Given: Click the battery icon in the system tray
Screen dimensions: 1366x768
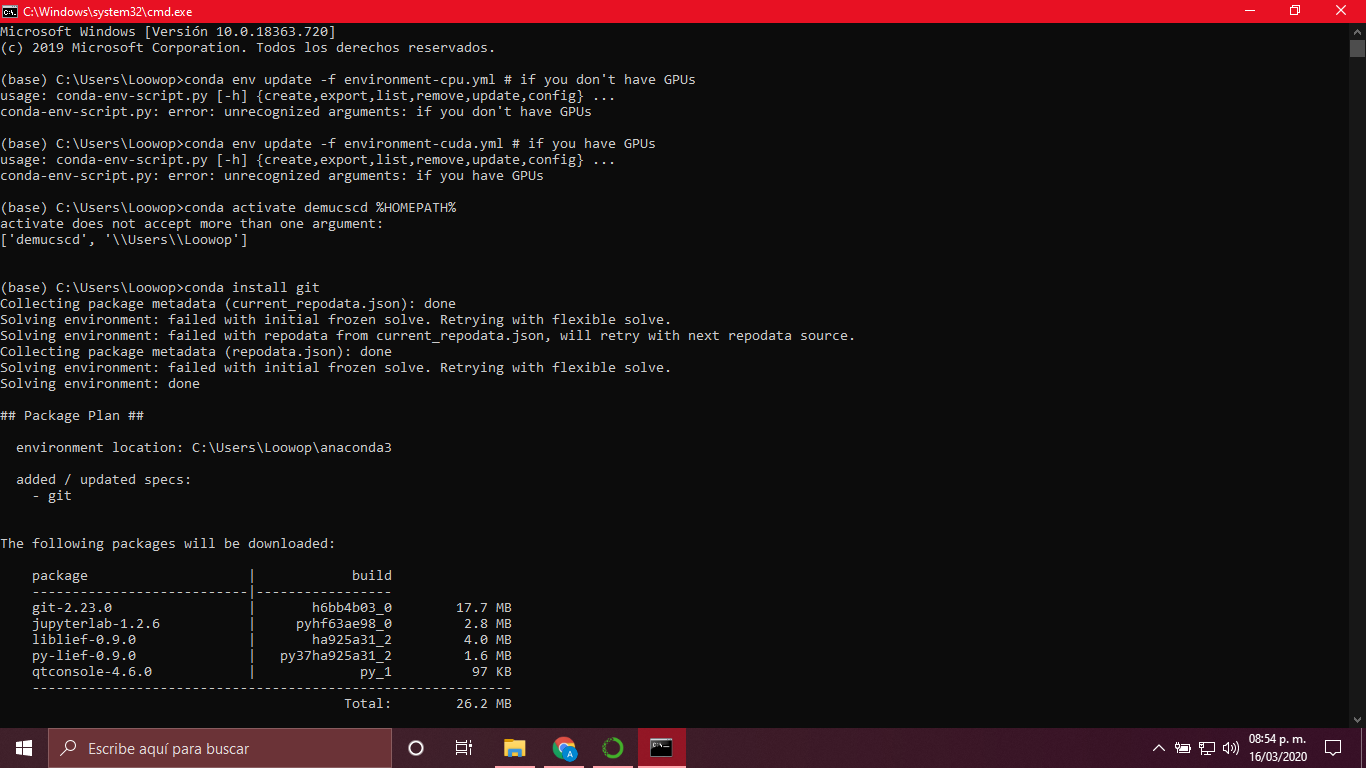Looking at the screenshot, I should tap(1183, 748).
